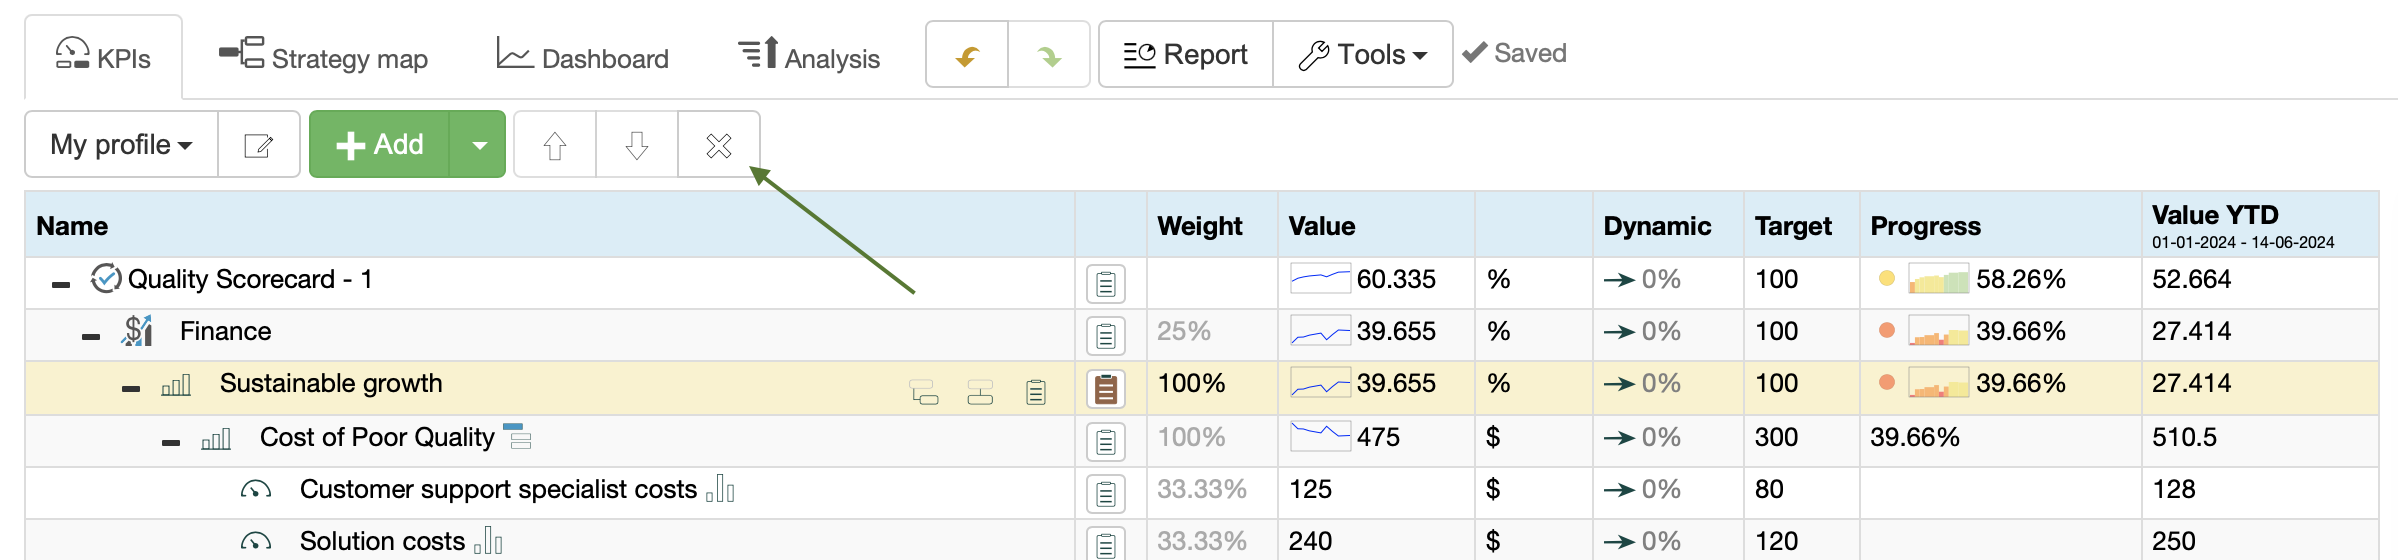The width and height of the screenshot is (2398, 560).
Task: Click the initiatives icon beside Cost of Poor Quality
Action: click(x=517, y=436)
